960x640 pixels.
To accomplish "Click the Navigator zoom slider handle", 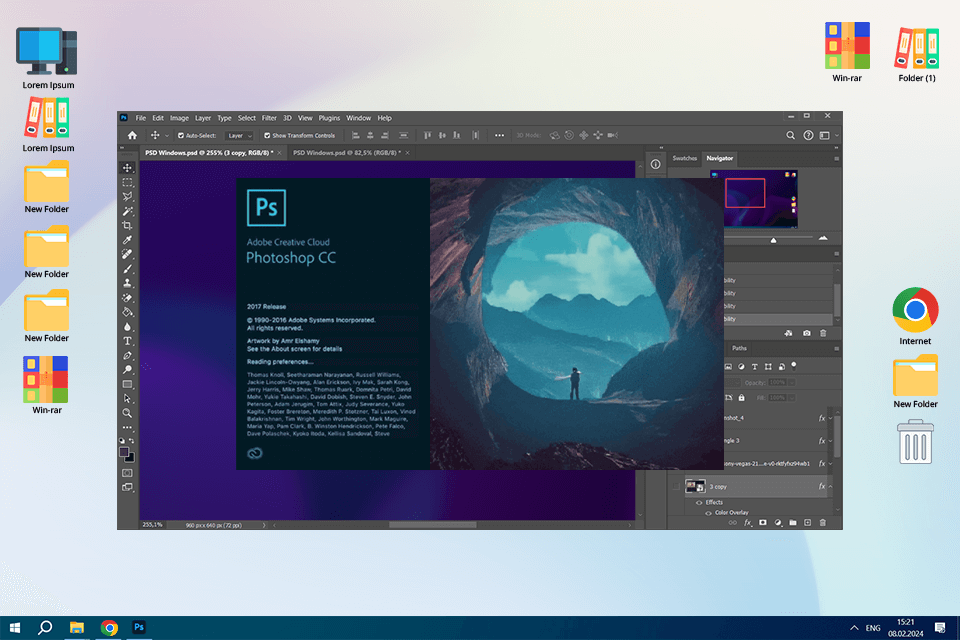I will pos(773,240).
